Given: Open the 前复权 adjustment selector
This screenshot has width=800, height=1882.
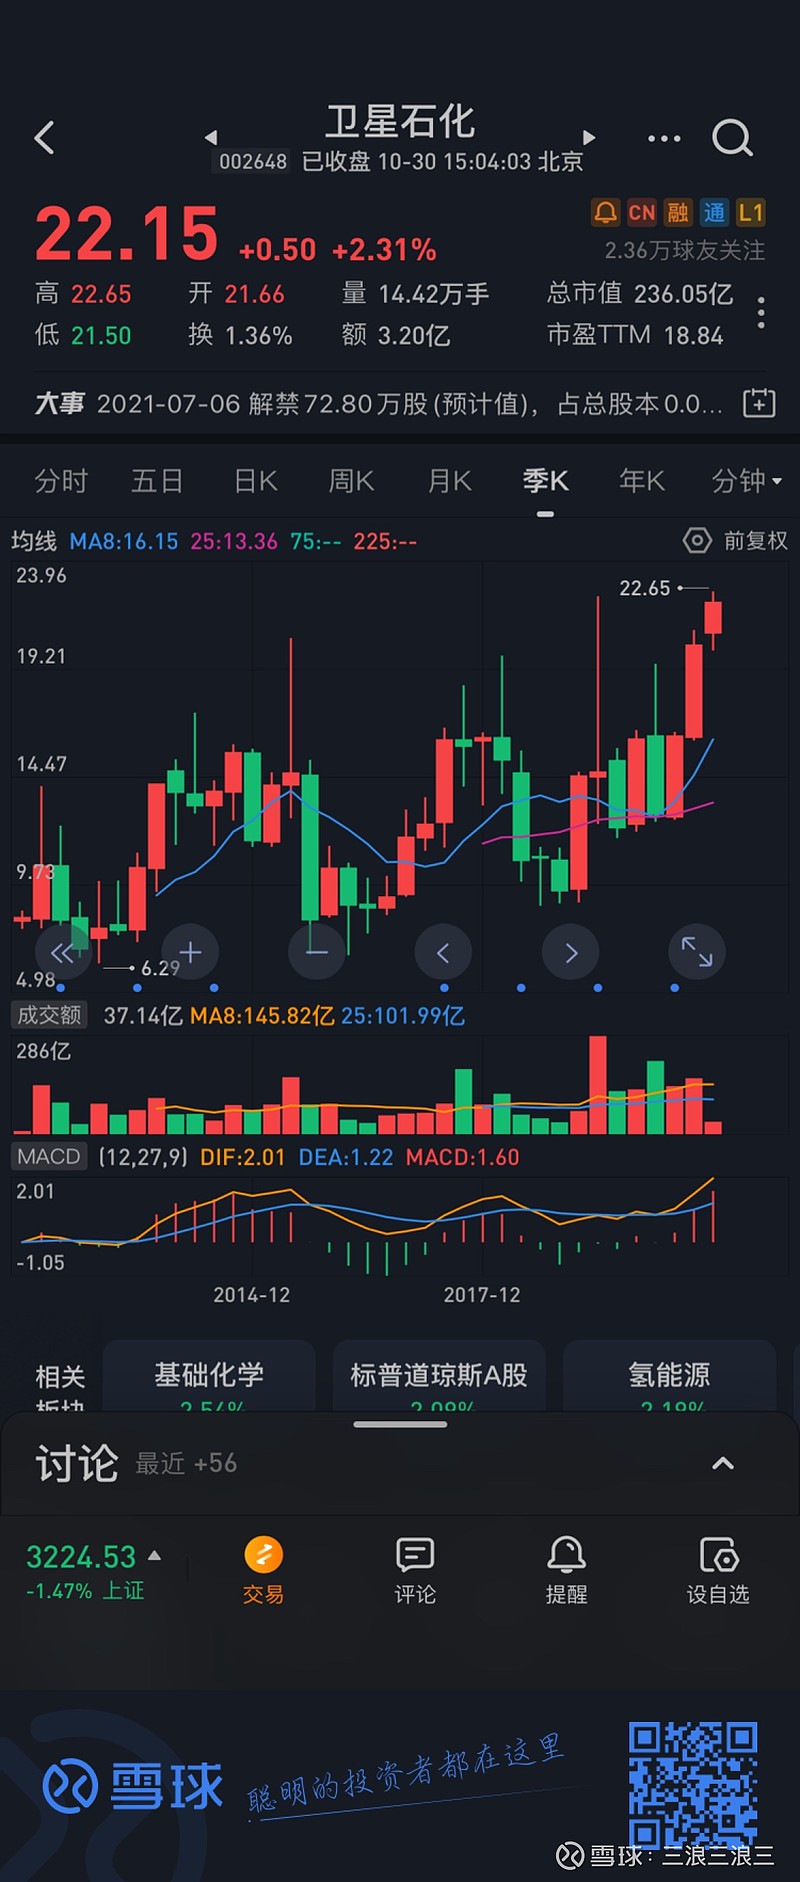Looking at the screenshot, I should 755,541.
